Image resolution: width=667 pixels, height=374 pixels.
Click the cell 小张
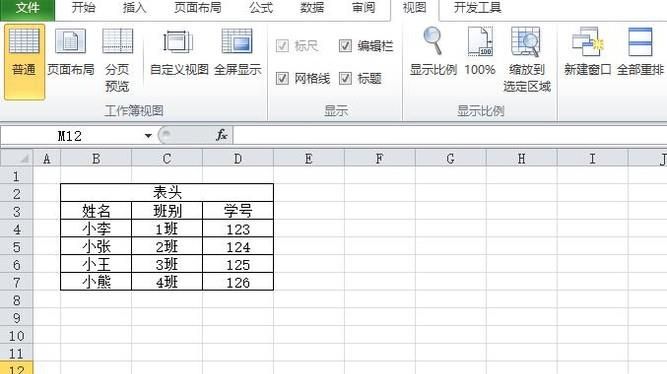[96, 246]
